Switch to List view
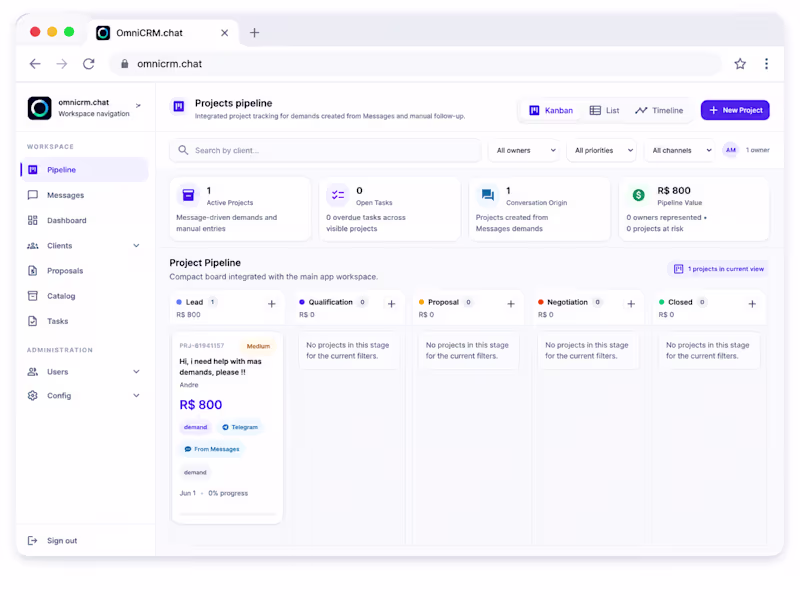 [604, 110]
